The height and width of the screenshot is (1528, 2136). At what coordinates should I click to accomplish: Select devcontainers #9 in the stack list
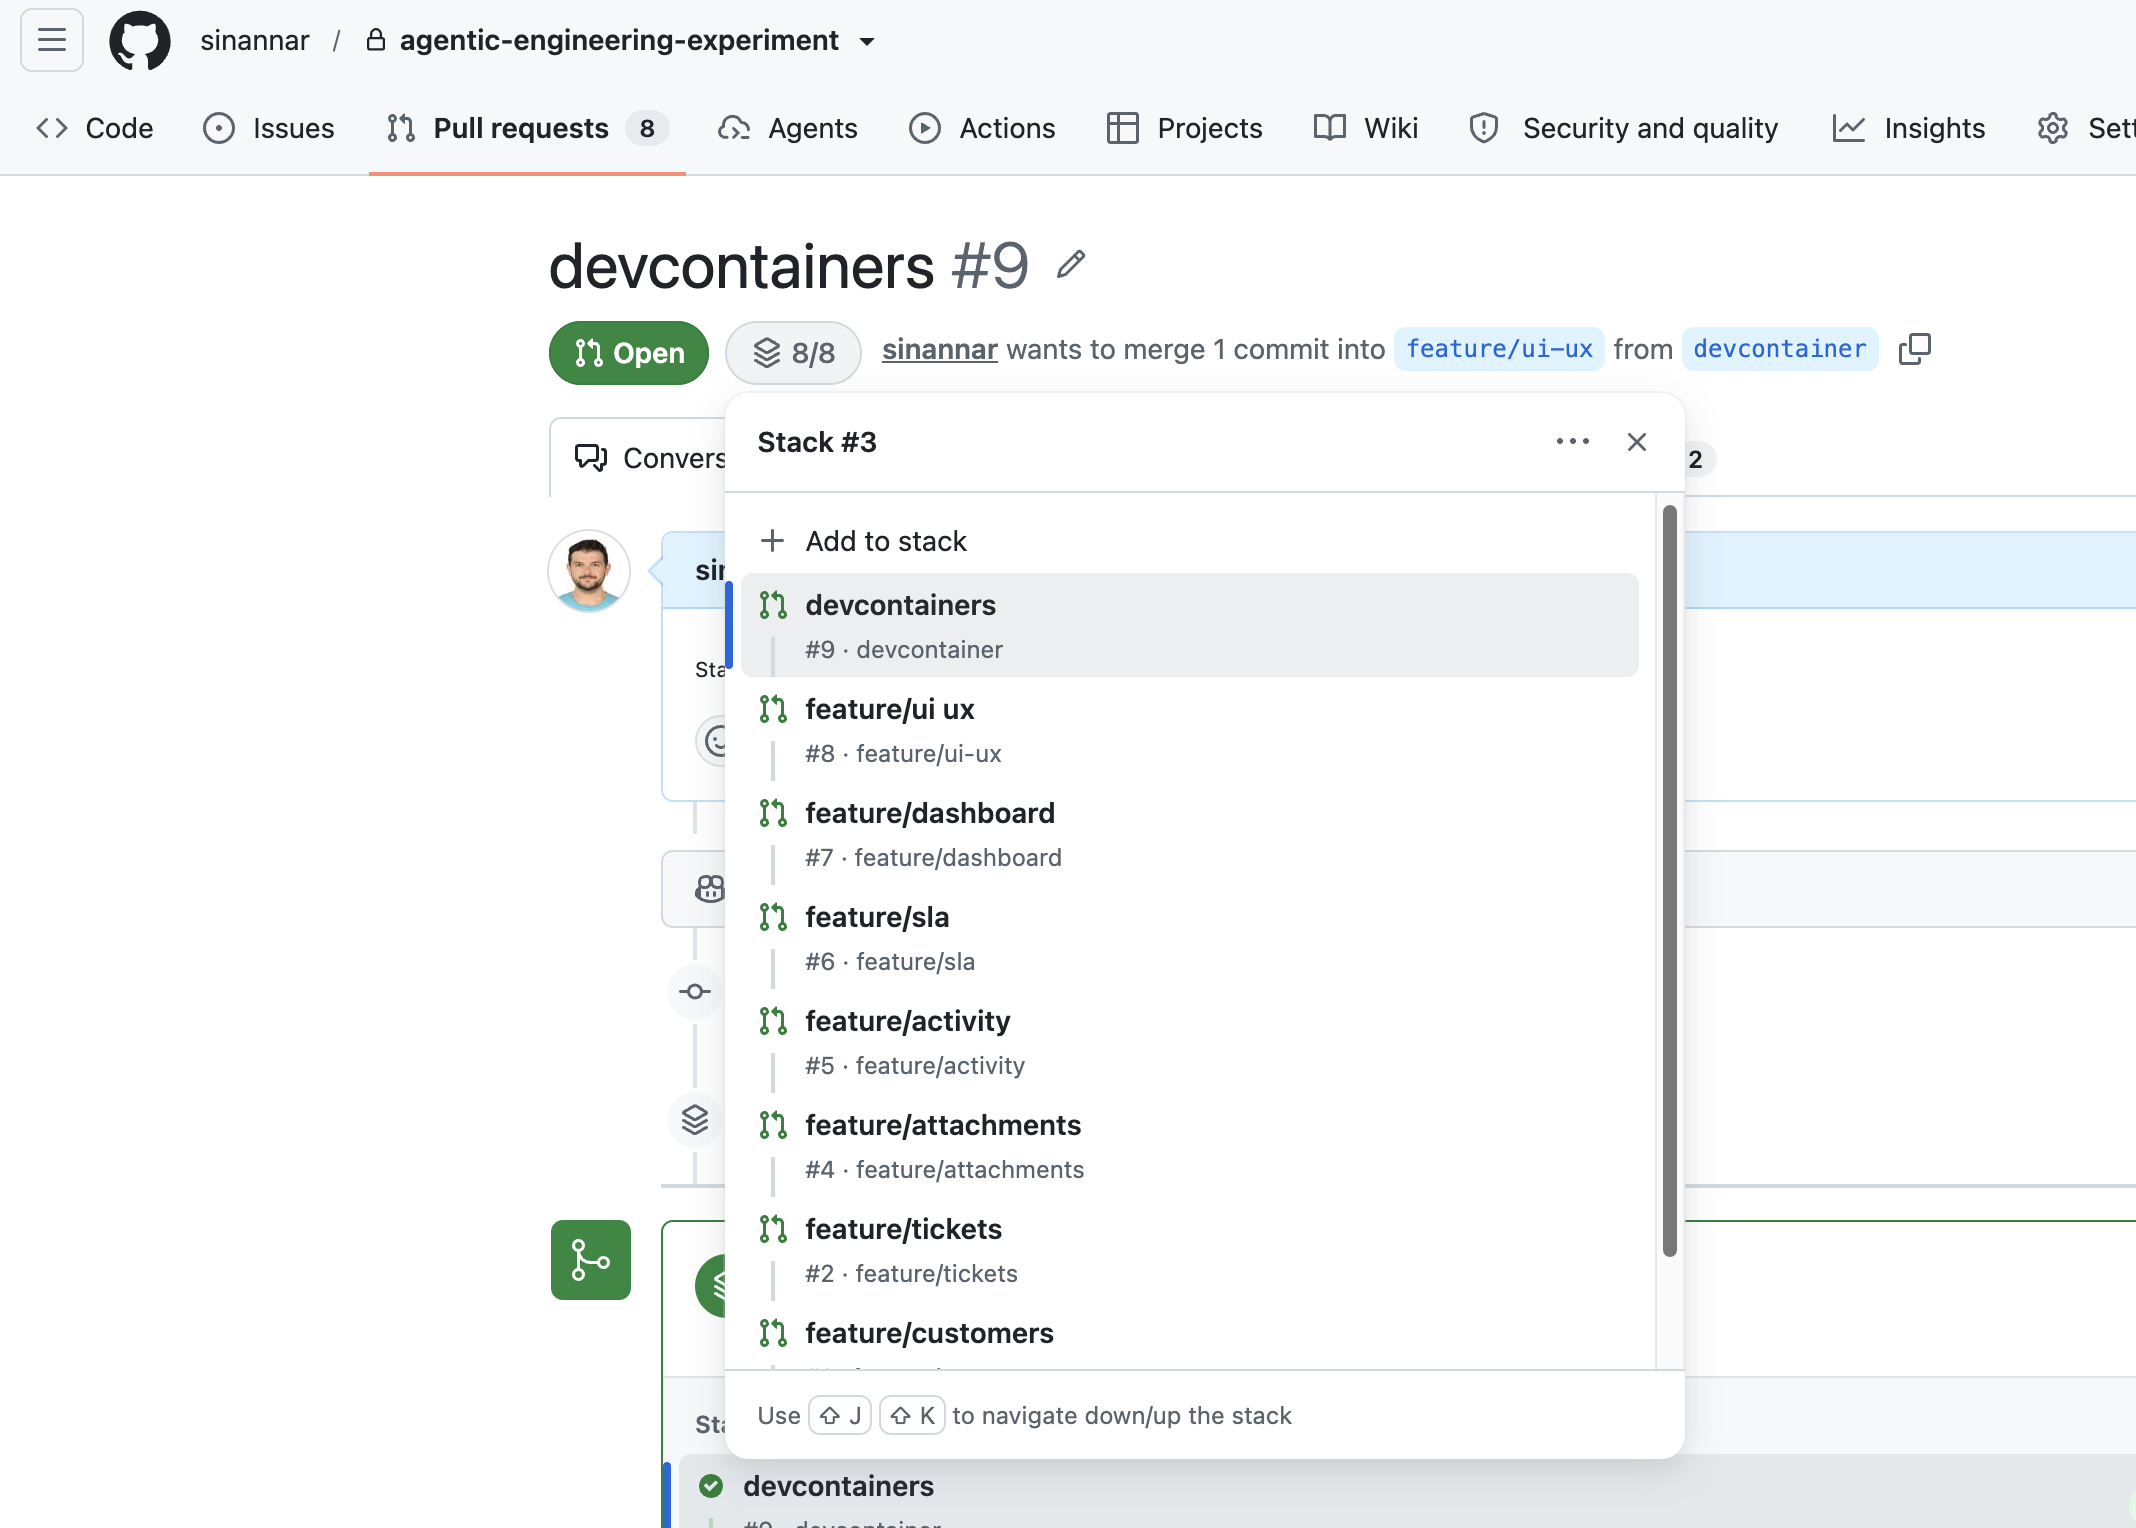click(1190, 626)
